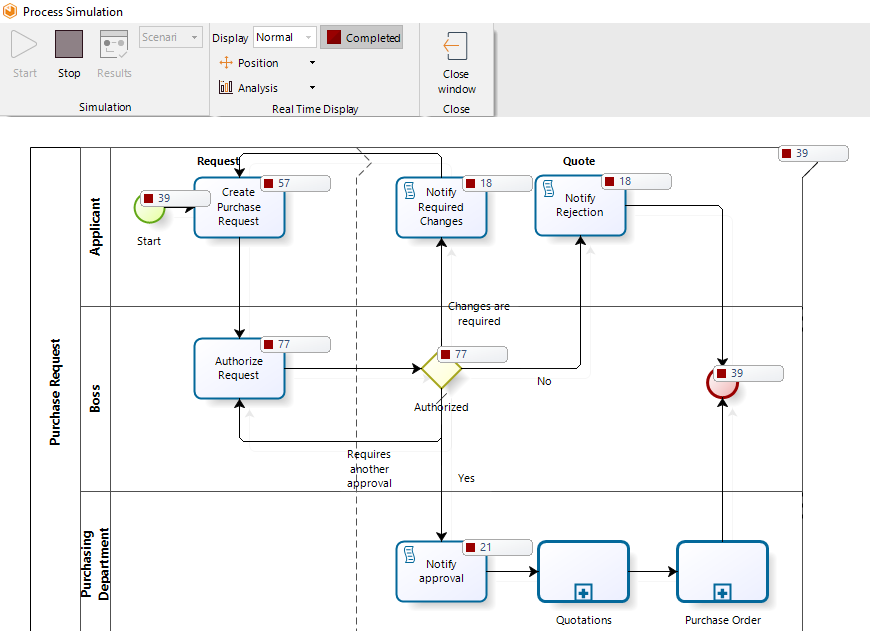Click the script icon on Notify Rejection task

pyautogui.click(x=548, y=189)
